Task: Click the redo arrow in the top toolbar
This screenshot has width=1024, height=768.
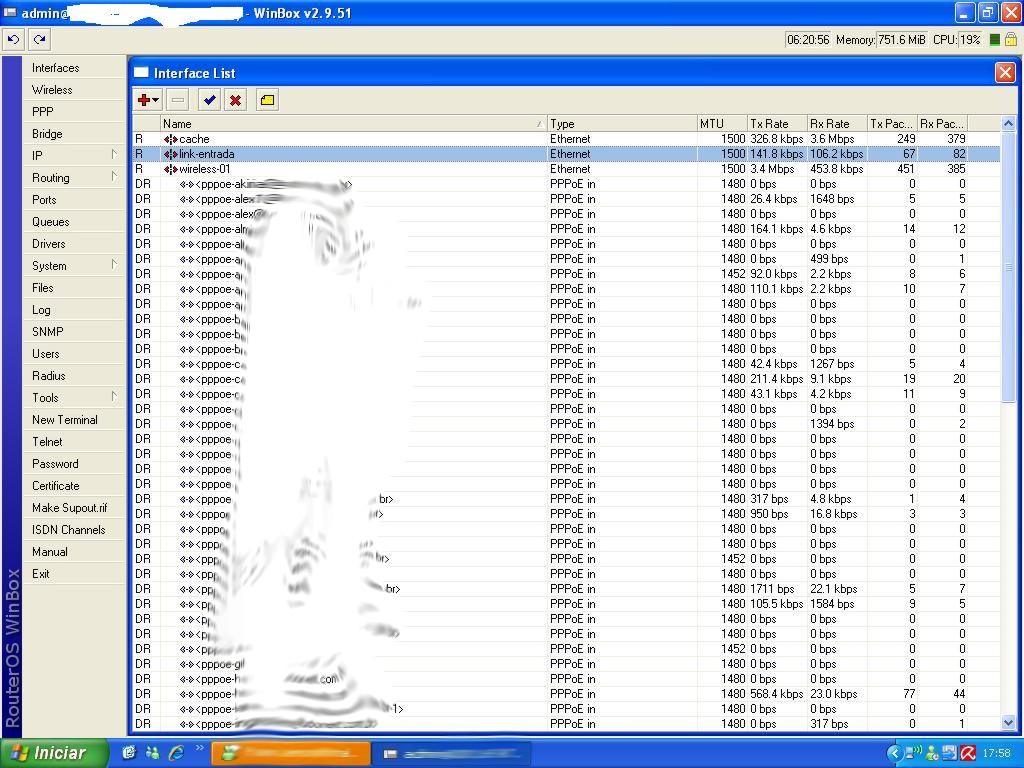Action: [40, 40]
